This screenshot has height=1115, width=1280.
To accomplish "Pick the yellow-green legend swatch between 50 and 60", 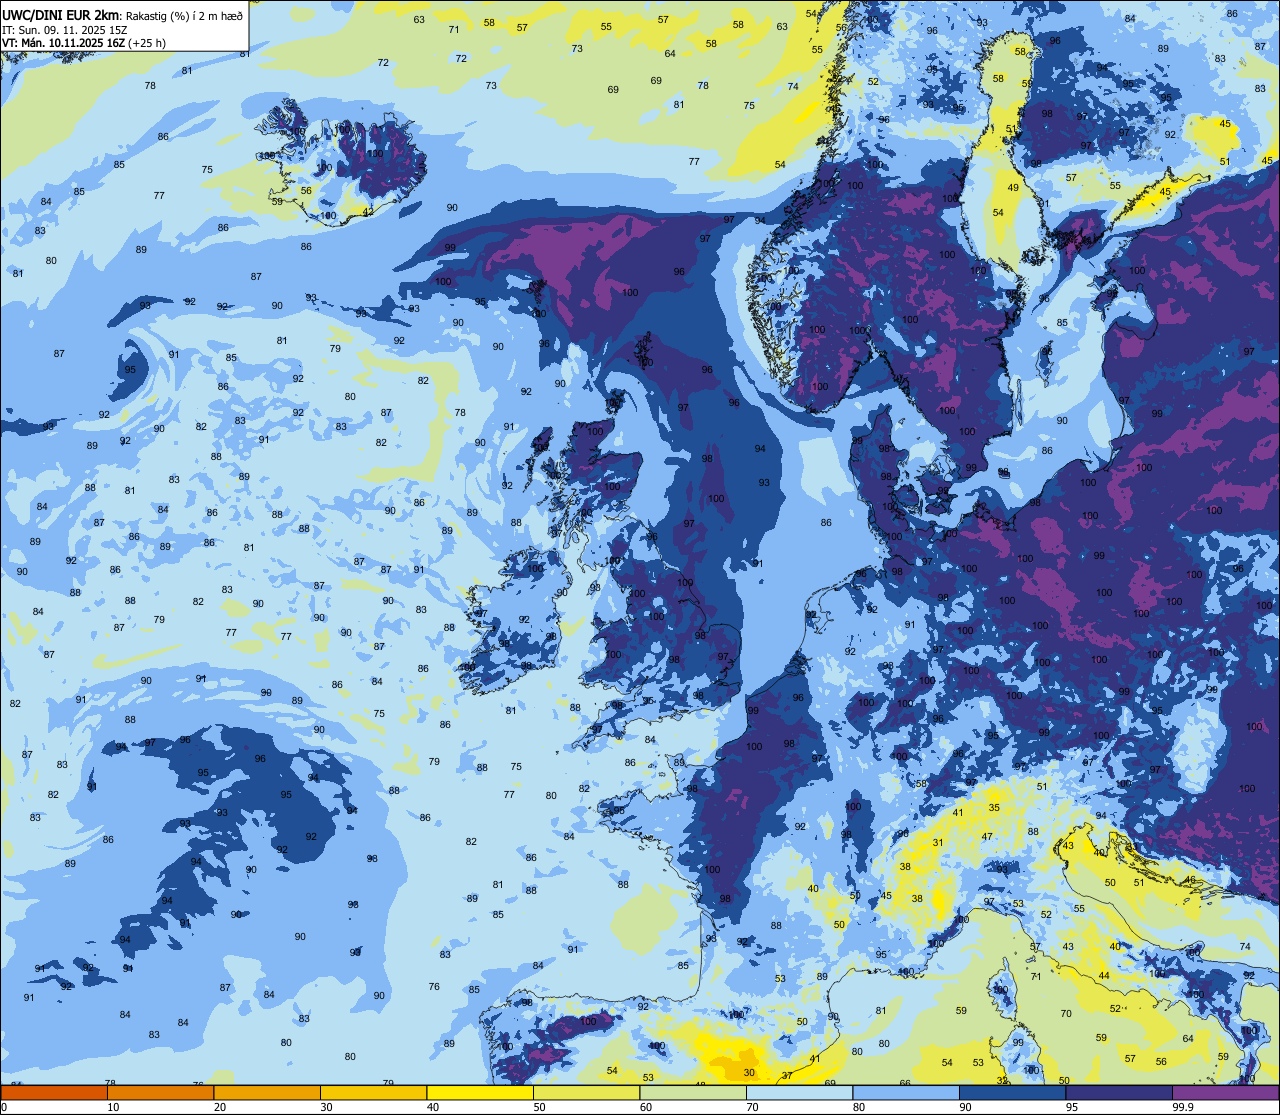I will click(586, 1092).
